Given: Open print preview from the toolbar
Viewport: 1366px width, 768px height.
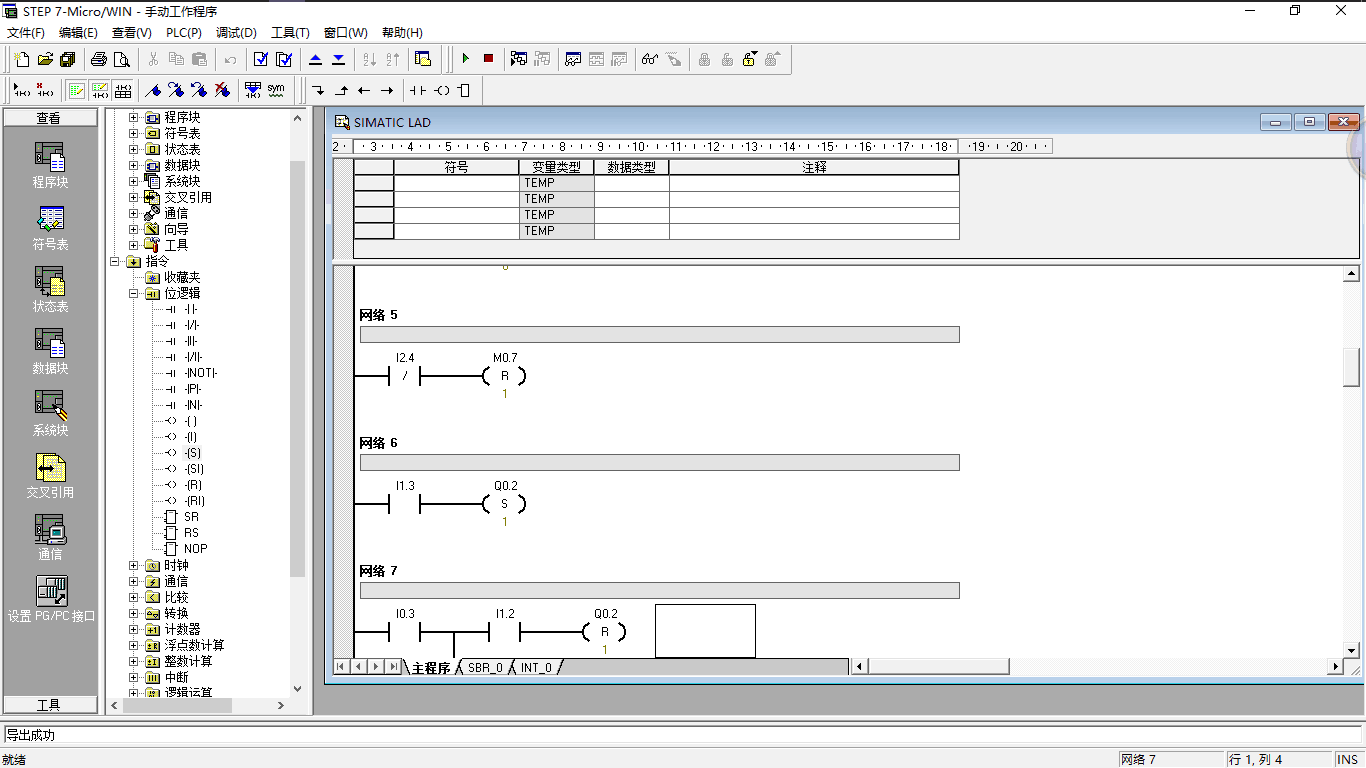Looking at the screenshot, I should coord(122,59).
